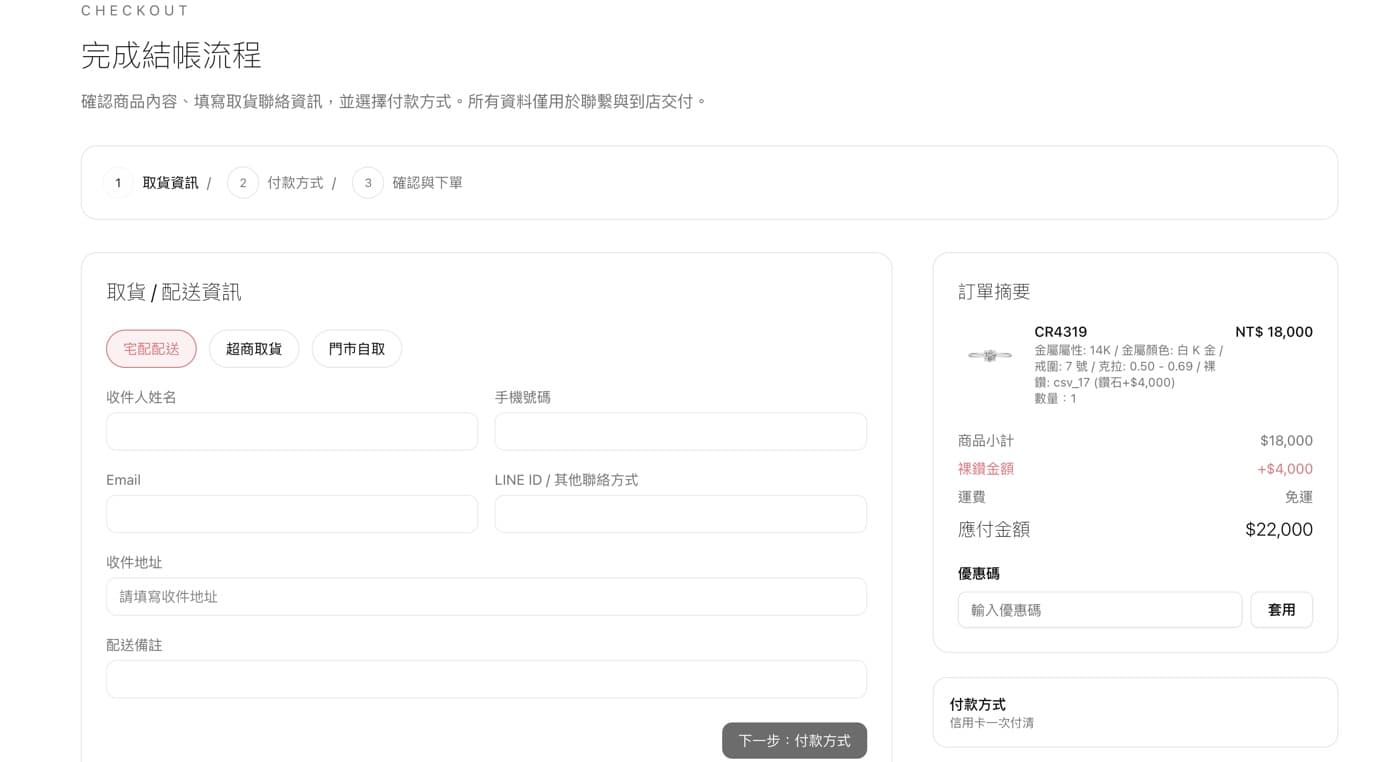Screen dimensions: 1400x762
Task: Click the 應付金額 label
Action: pyautogui.click(x=994, y=530)
